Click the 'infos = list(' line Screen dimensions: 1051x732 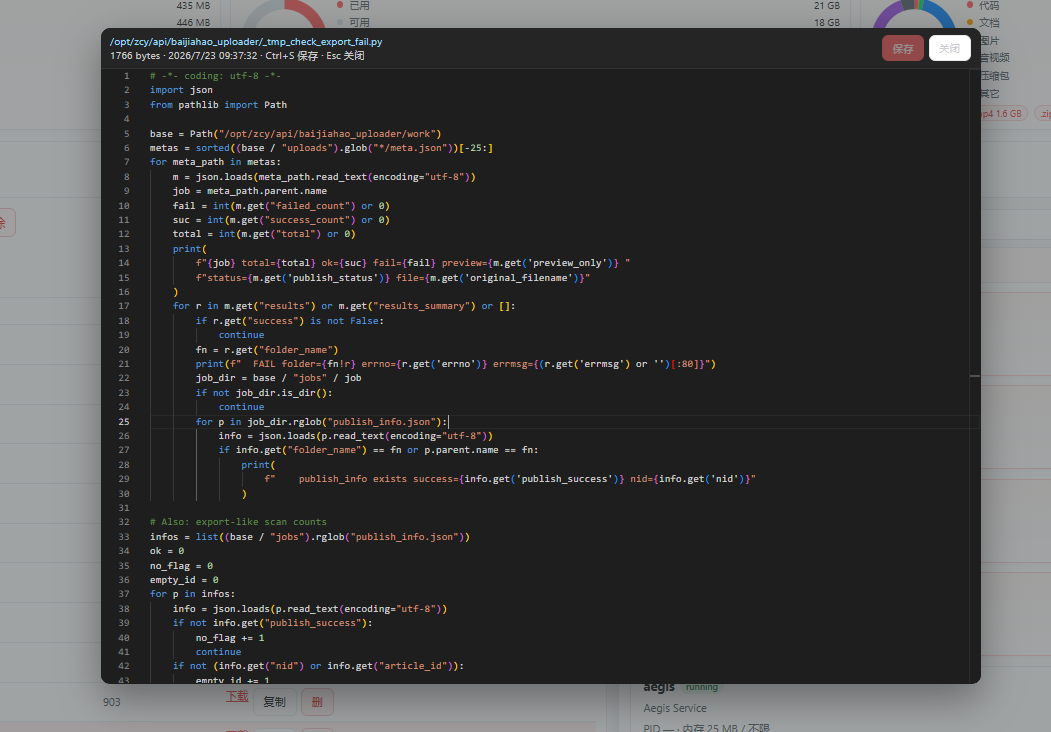pyautogui.click(x=310, y=537)
